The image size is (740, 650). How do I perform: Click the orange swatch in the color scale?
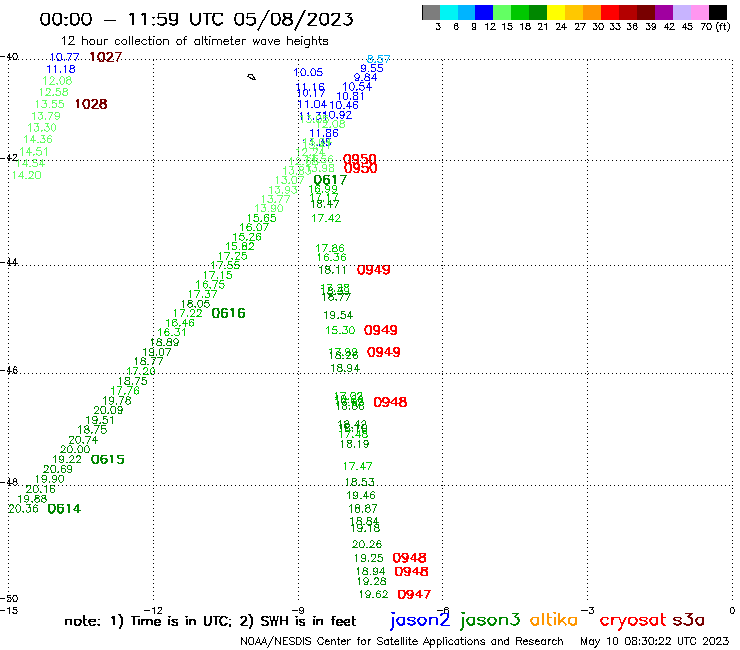(x=592, y=12)
